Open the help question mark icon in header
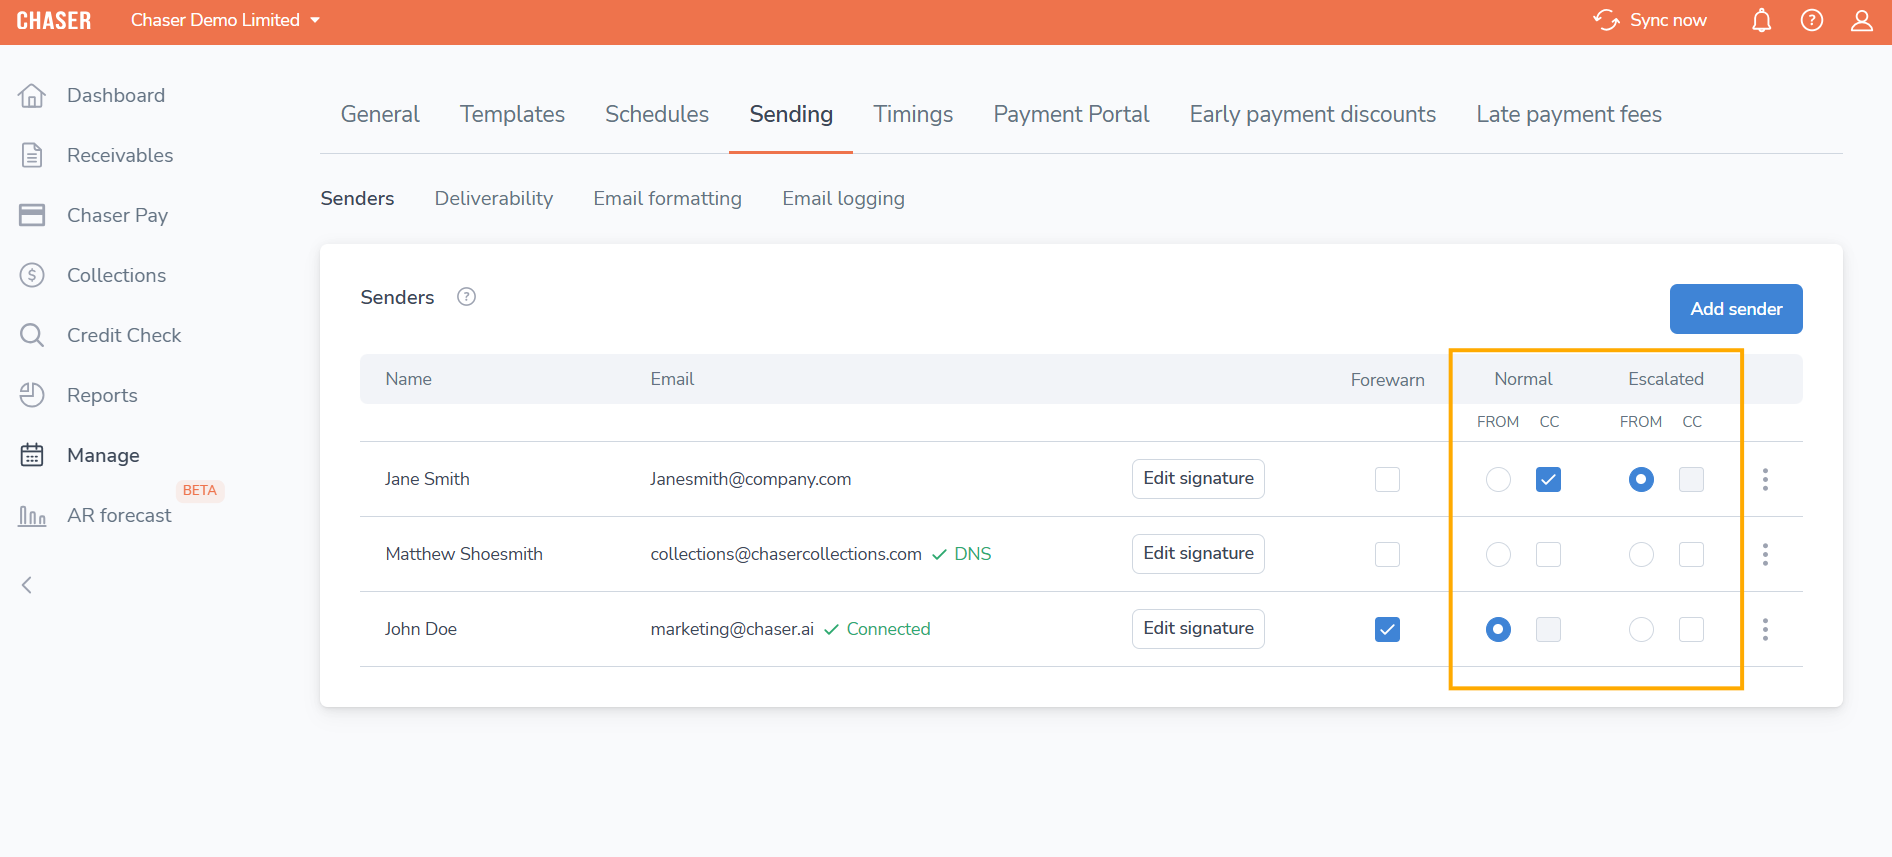The height and width of the screenshot is (857, 1892). [x=1811, y=21]
